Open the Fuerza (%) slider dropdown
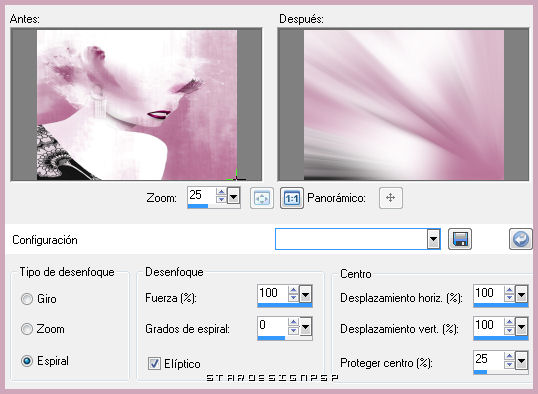 [305, 294]
